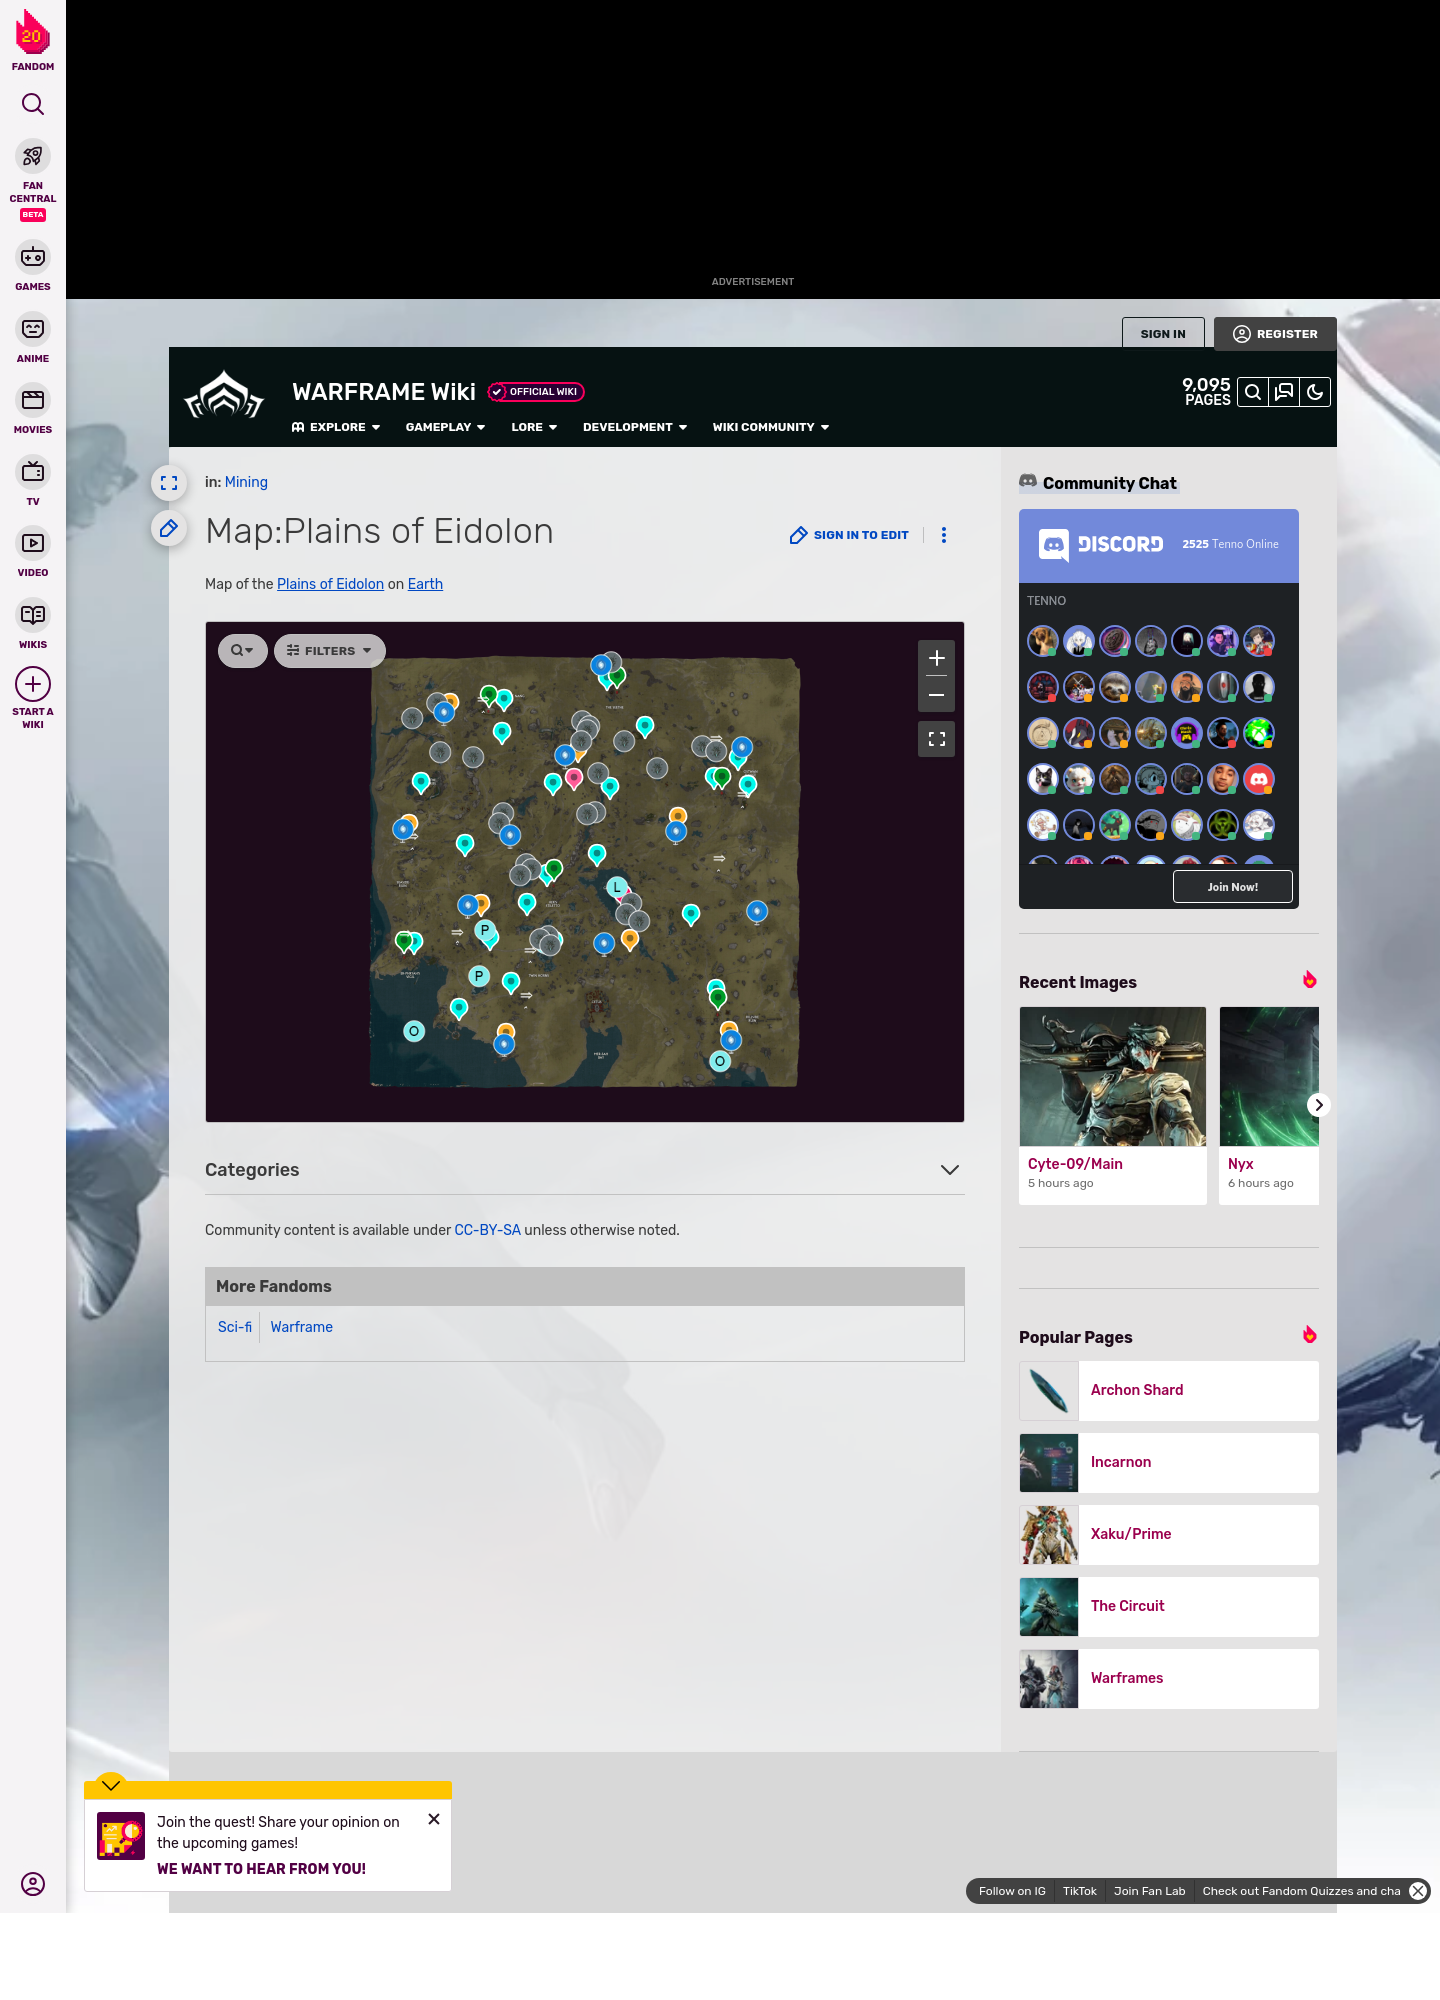Image resolution: width=1440 pixels, height=2000 pixels.
Task: Open the more actions three-dot menu
Action: click(944, 535)
